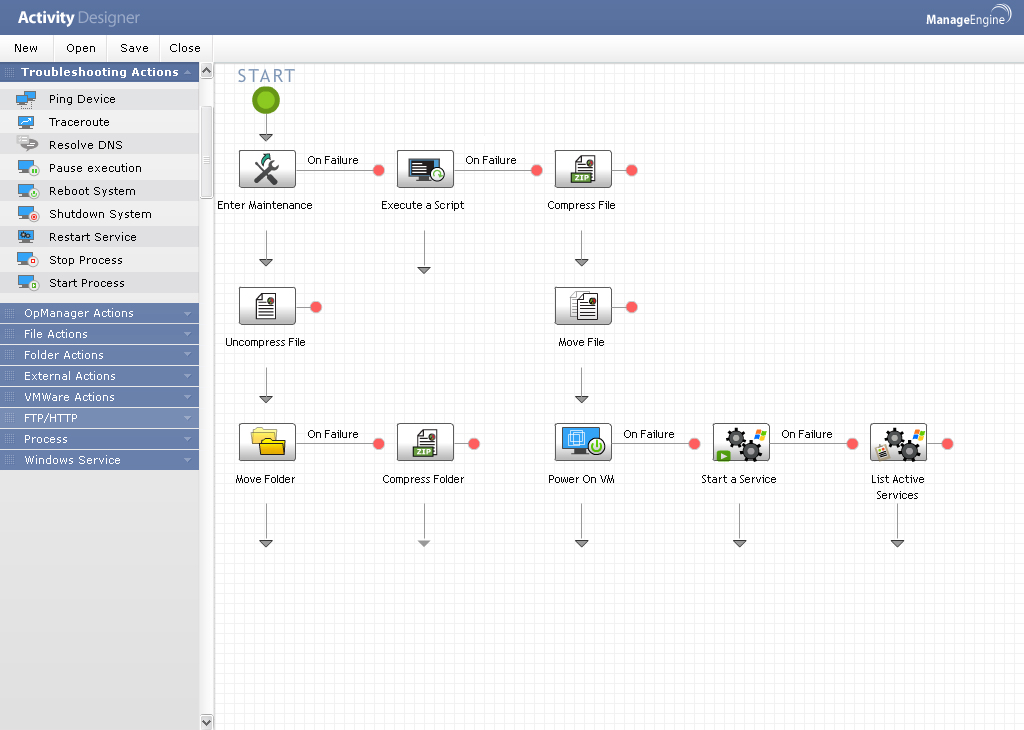Image resolution: width=1024 pixels, height=730 pixels.
Task: Expand the FTP/HTTP section
Action: point(99,418)
